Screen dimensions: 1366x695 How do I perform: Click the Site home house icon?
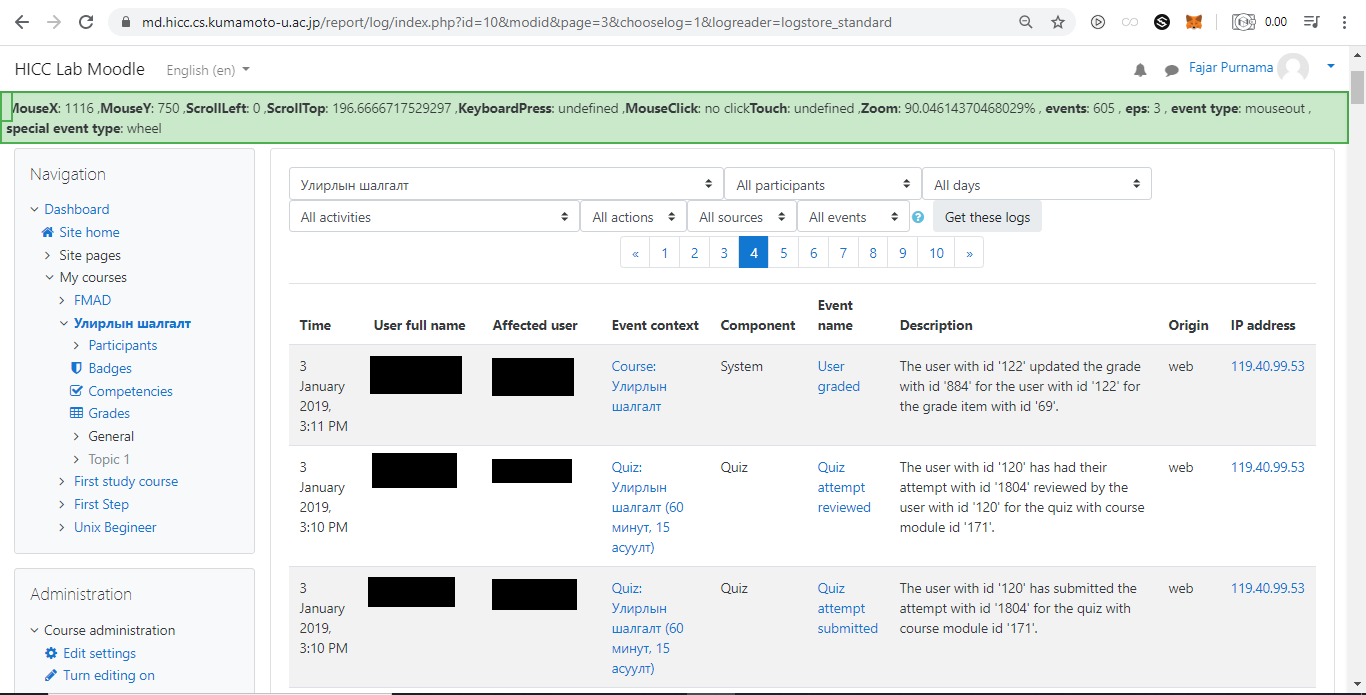pyautogui.click(x=47, y=232)
